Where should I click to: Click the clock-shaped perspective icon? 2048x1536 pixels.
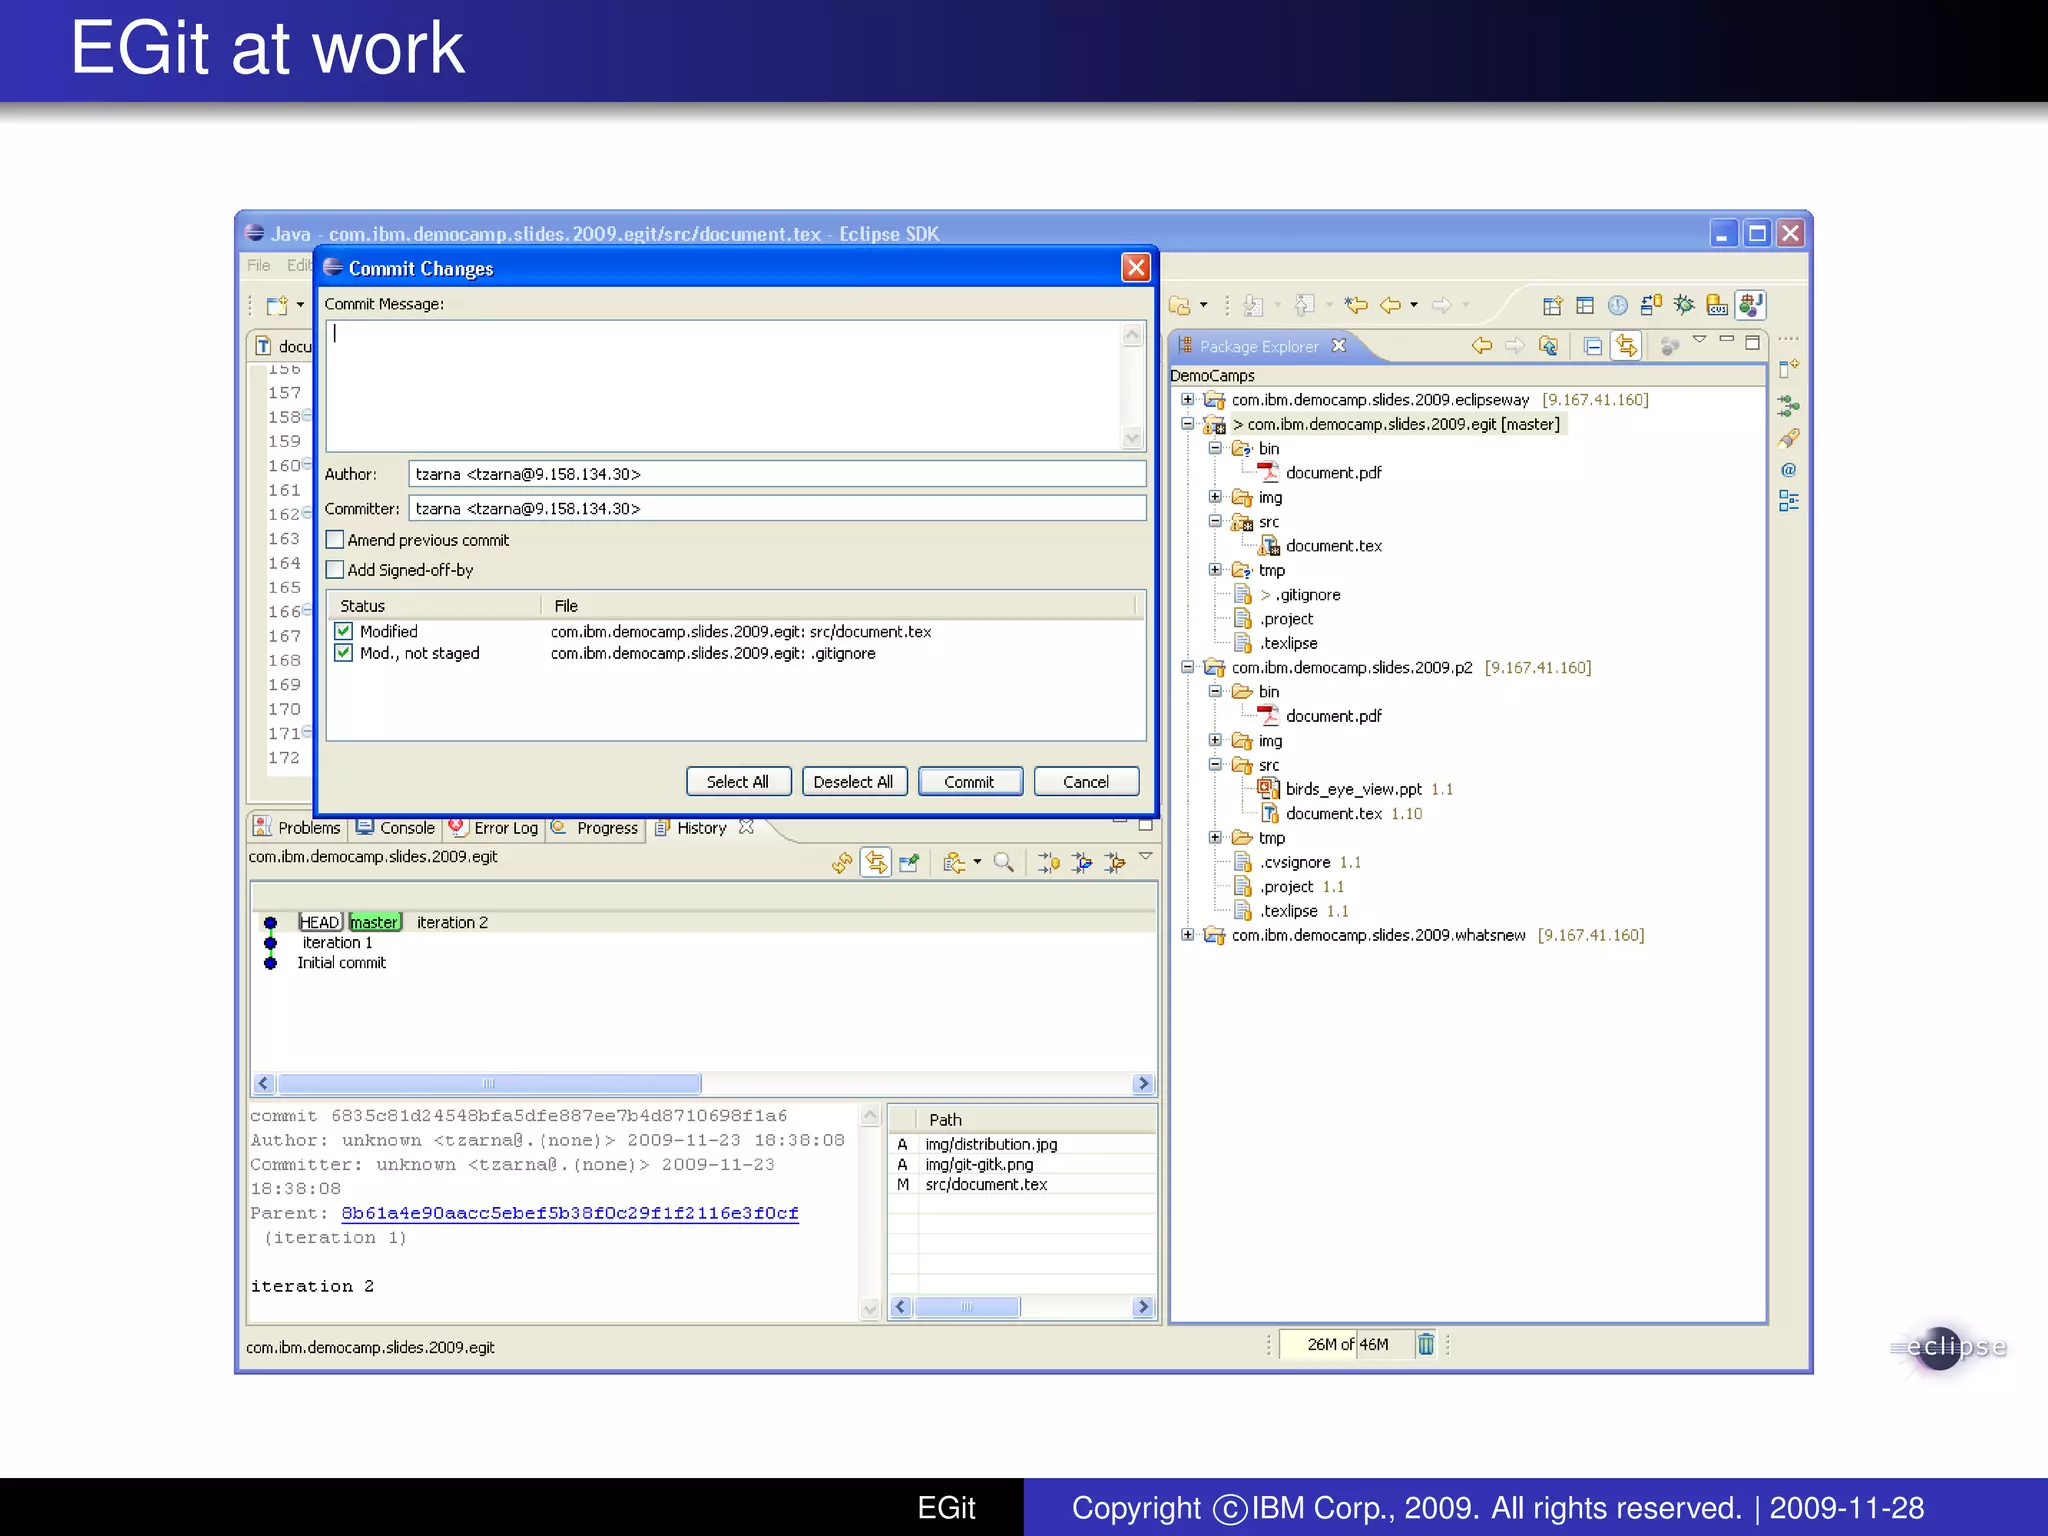click(1618, 305)
